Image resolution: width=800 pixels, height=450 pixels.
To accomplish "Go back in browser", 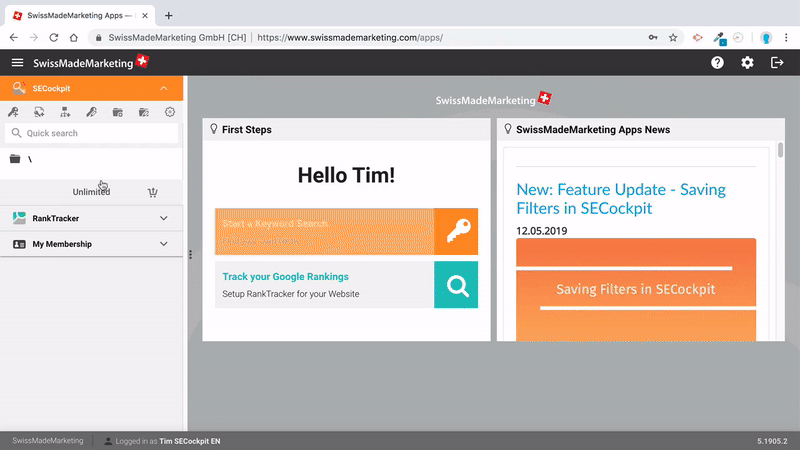I will (14, 37).
